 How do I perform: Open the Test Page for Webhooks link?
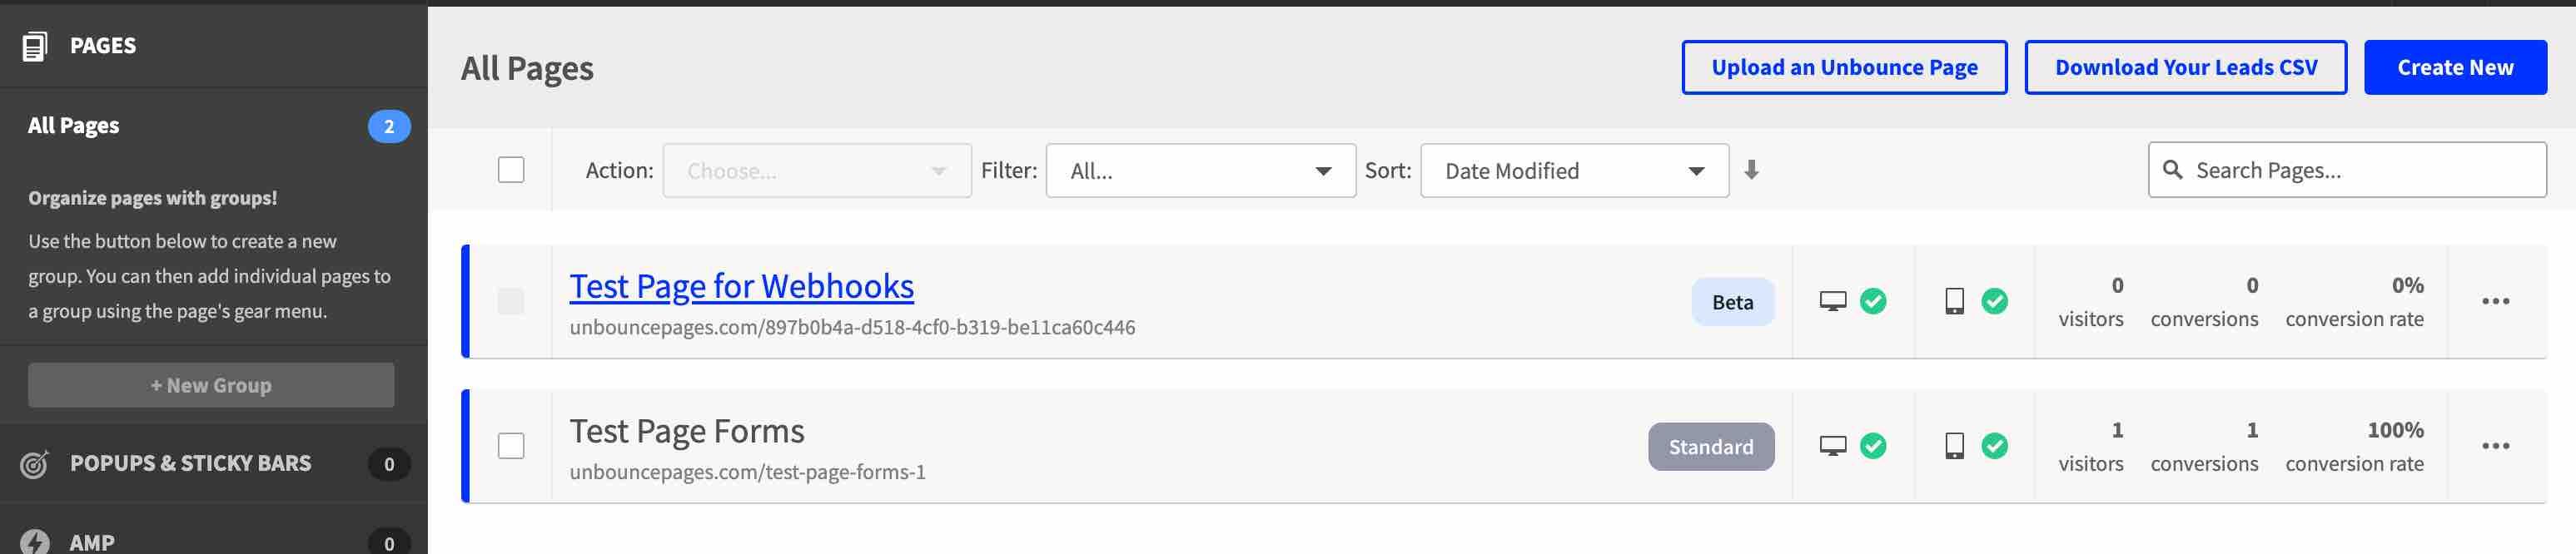(741, 285)
